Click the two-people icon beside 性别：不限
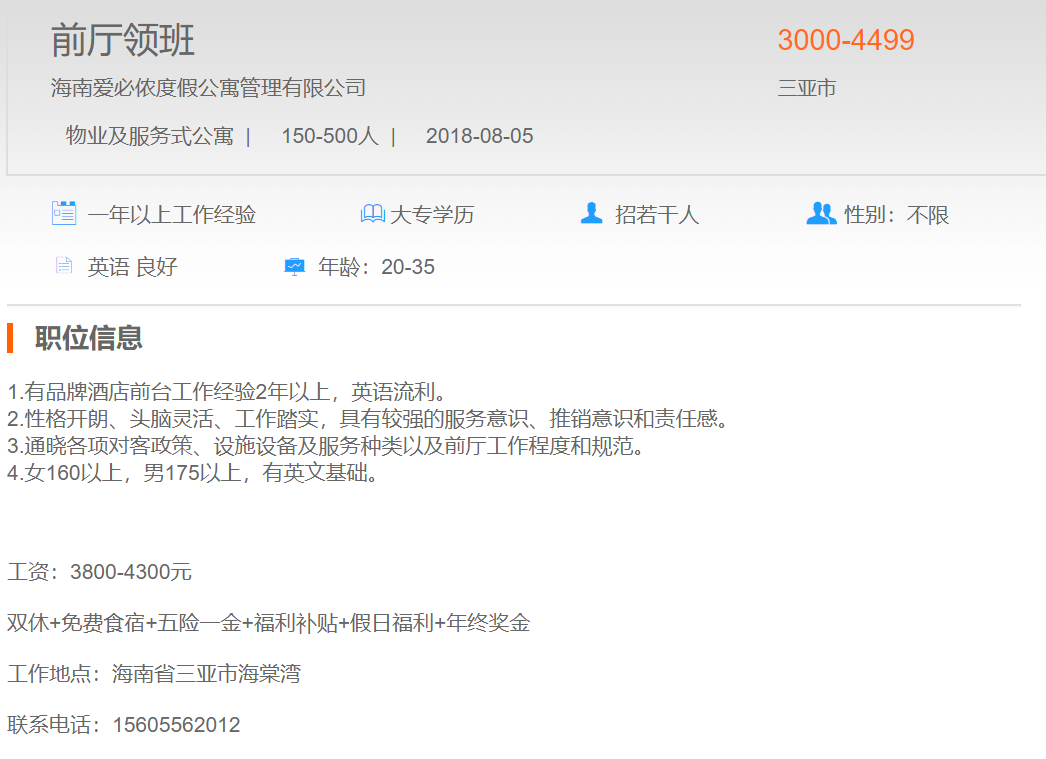The width and height of the screenshot is (1046, 759). [821, 213]
